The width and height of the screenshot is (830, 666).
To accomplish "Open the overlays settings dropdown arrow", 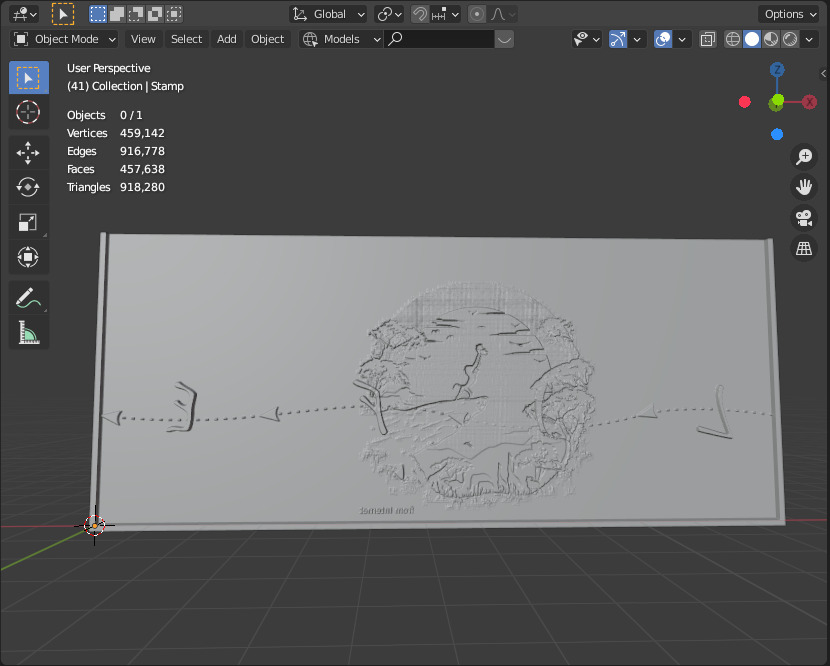I will pos(682,39).
